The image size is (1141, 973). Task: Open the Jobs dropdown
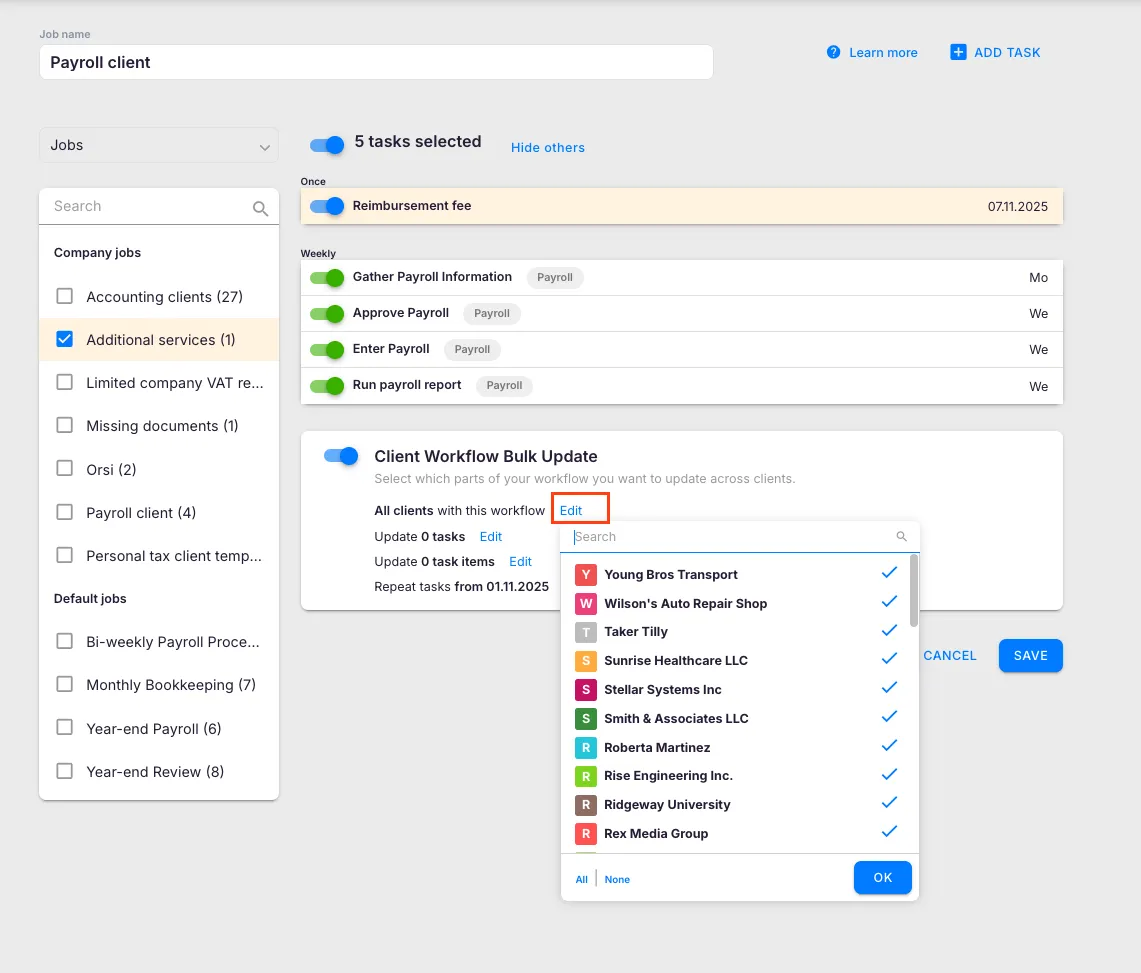pyautogui.click(x=159, y=145)
